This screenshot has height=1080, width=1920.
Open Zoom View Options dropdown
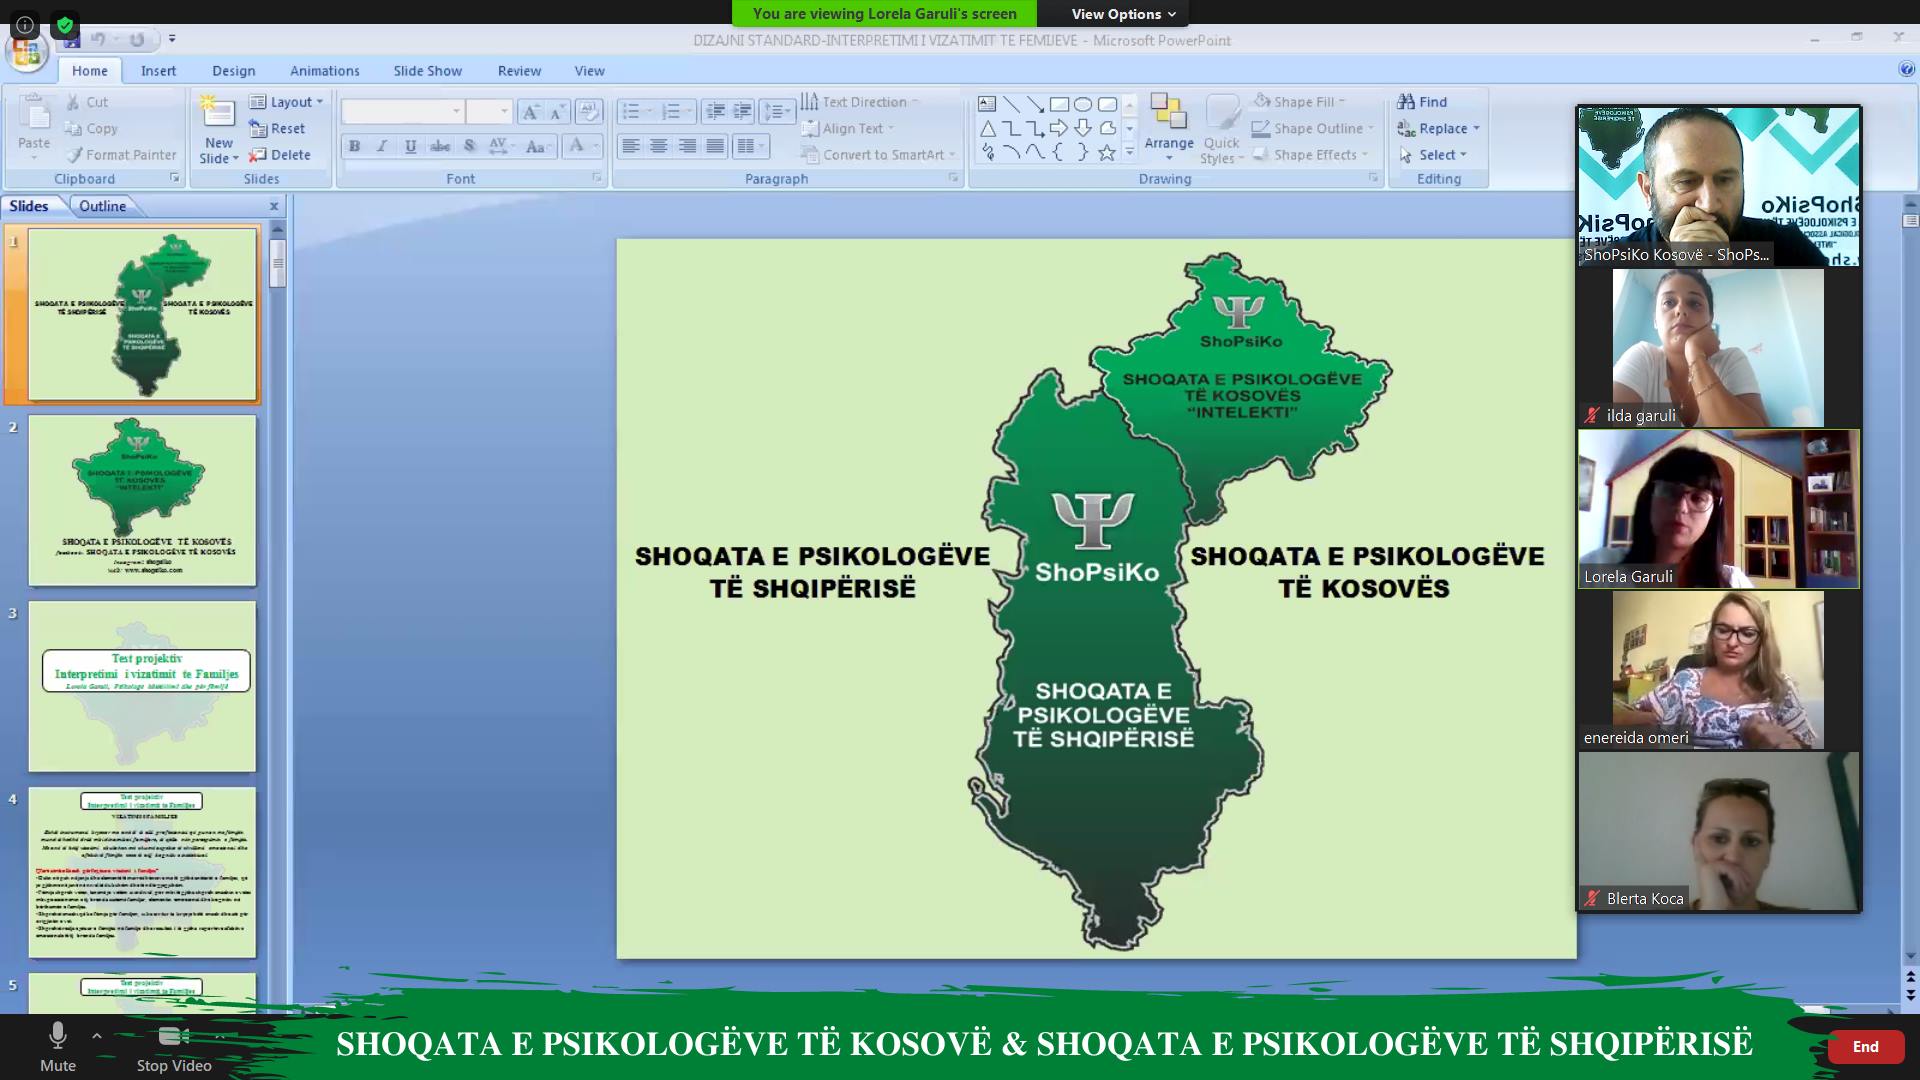point(1124,14)
